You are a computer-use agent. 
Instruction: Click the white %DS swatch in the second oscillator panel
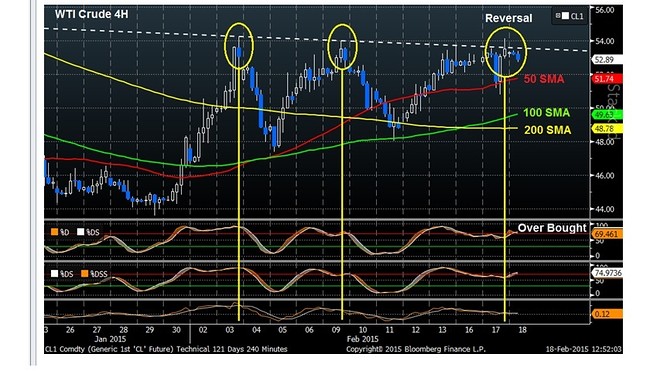[x=54, y=274]
